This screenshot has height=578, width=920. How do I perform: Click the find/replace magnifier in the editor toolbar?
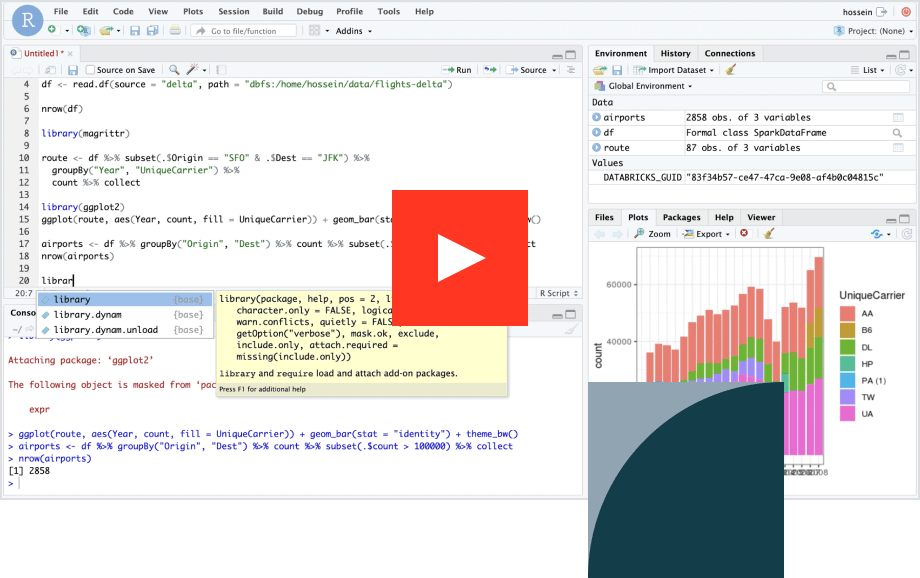click(174, 70)
